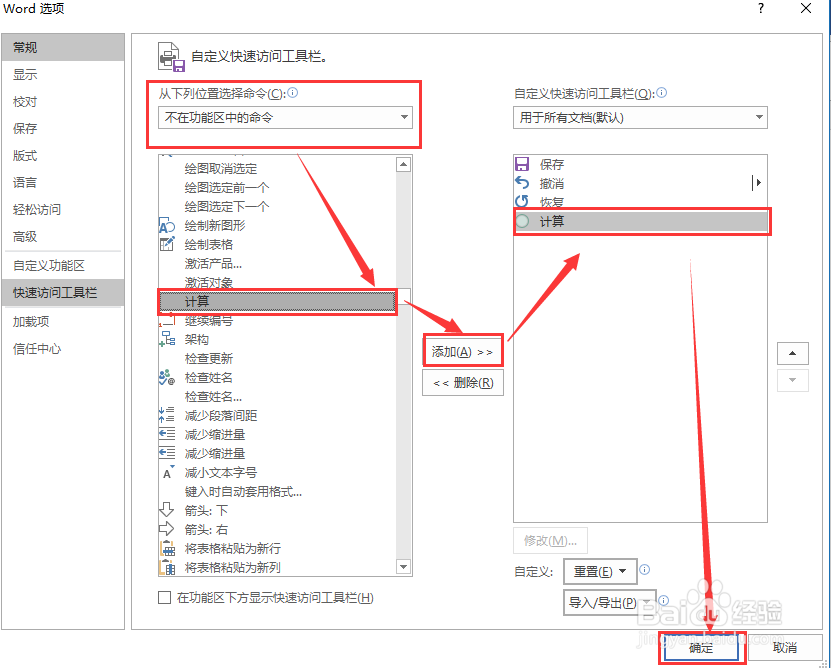Viewport: 831px width, 668px height.
Task: Open the 信任中心 category
Action: pyautogui.click(x=63, y=349)
